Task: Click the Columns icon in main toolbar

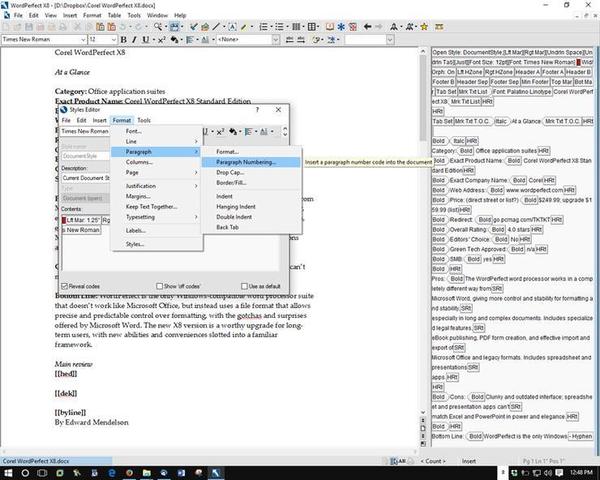Action: (x=296, y=26)
